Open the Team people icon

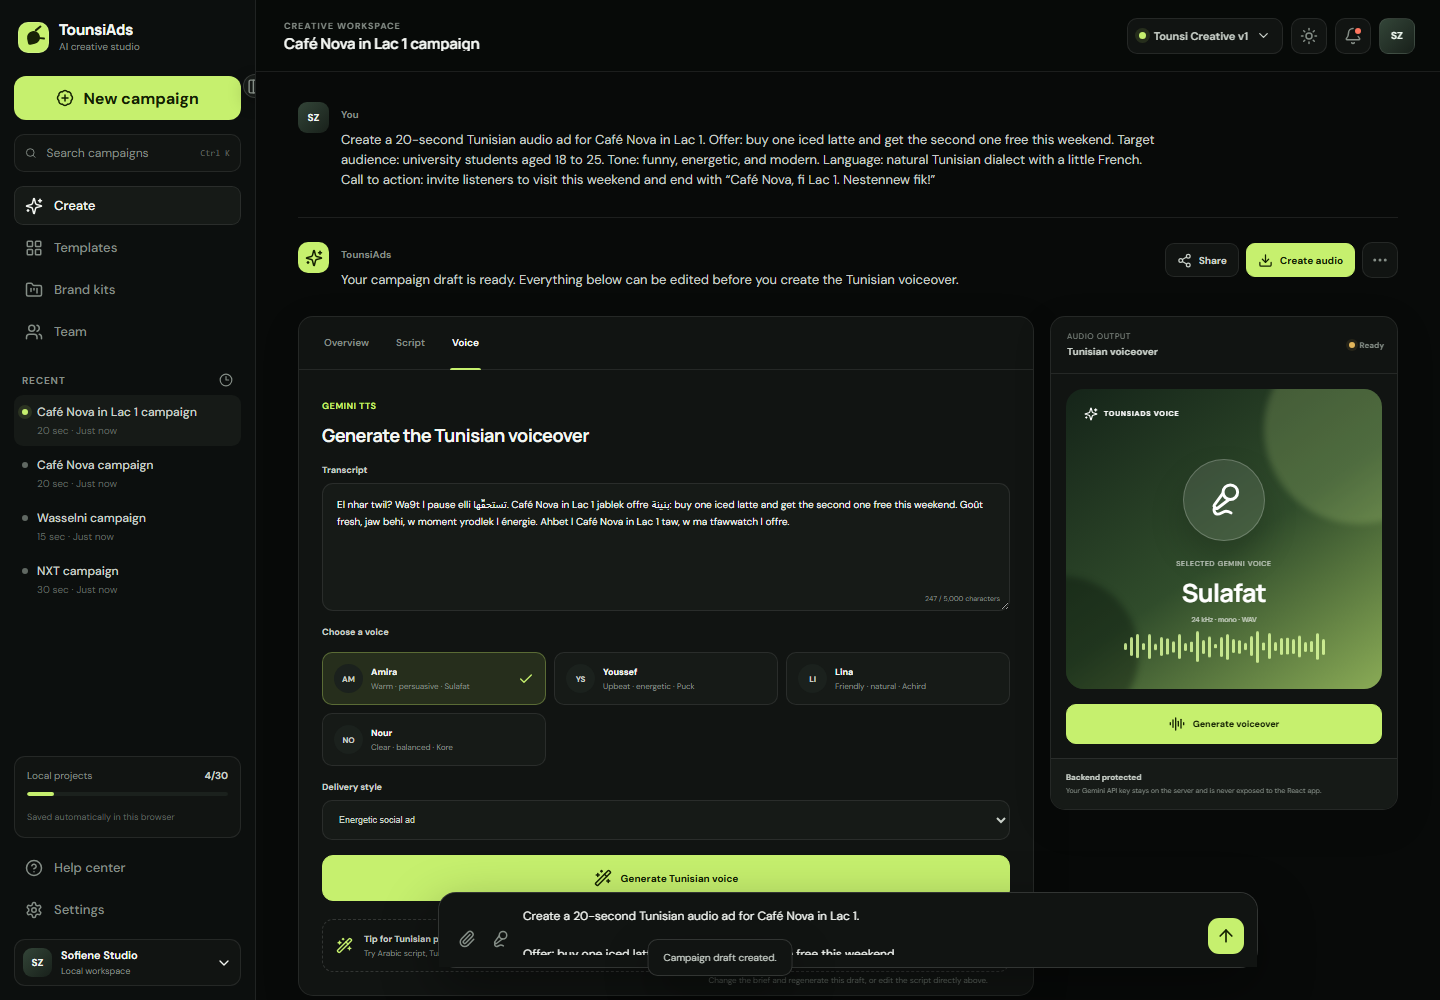(34, 332)
